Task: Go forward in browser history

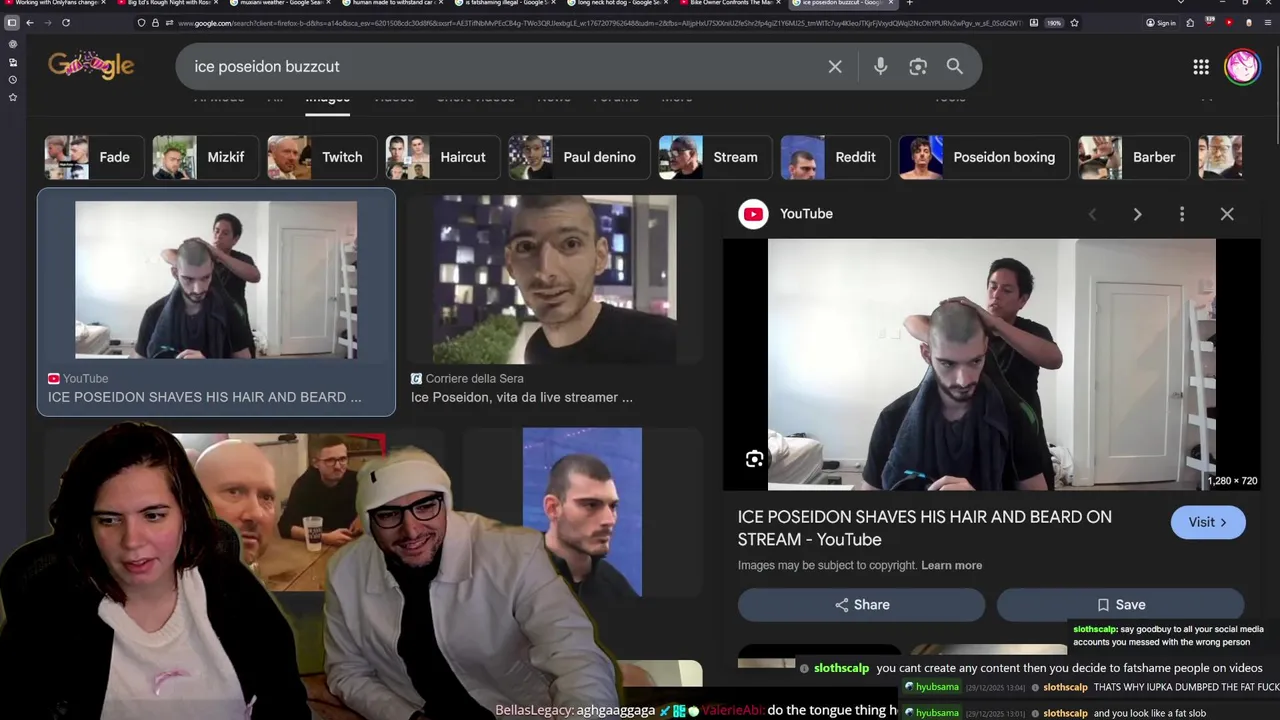Action: click(x=48, y=22)
